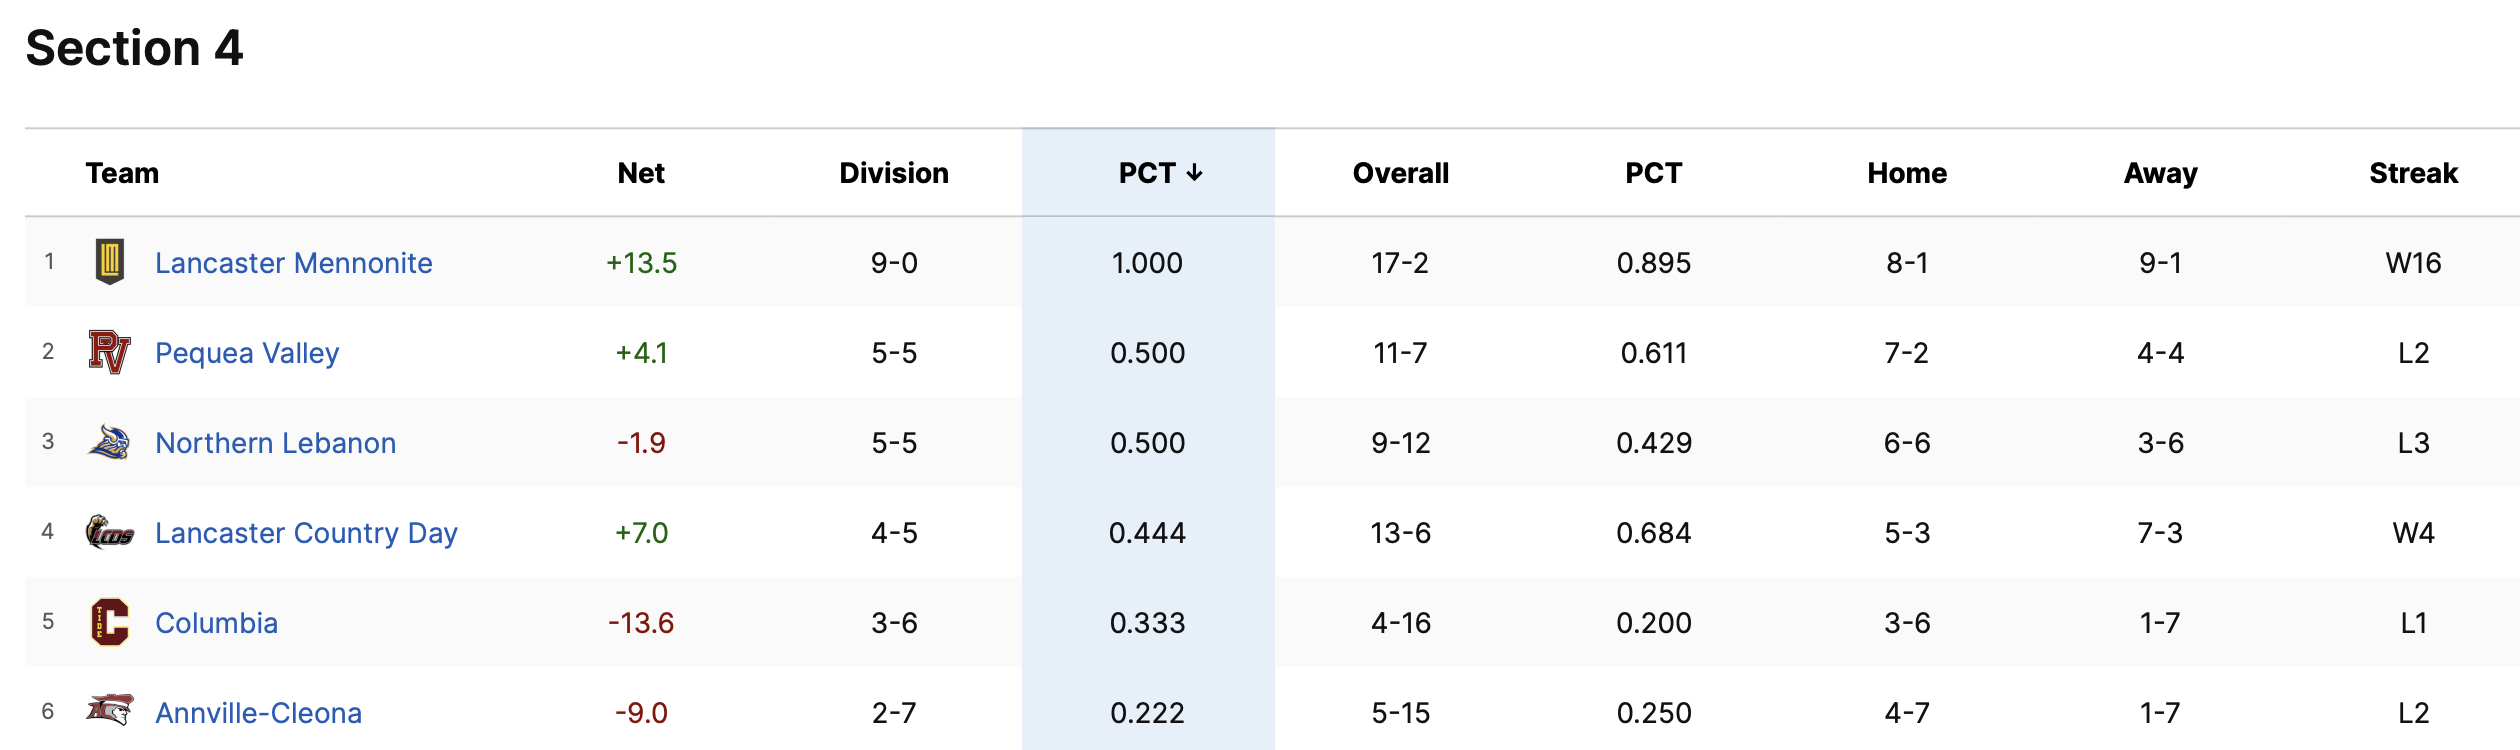Click the Annville-Cleona team logo
Viewport: 2520px width, 750px height.
pos(109,711)
